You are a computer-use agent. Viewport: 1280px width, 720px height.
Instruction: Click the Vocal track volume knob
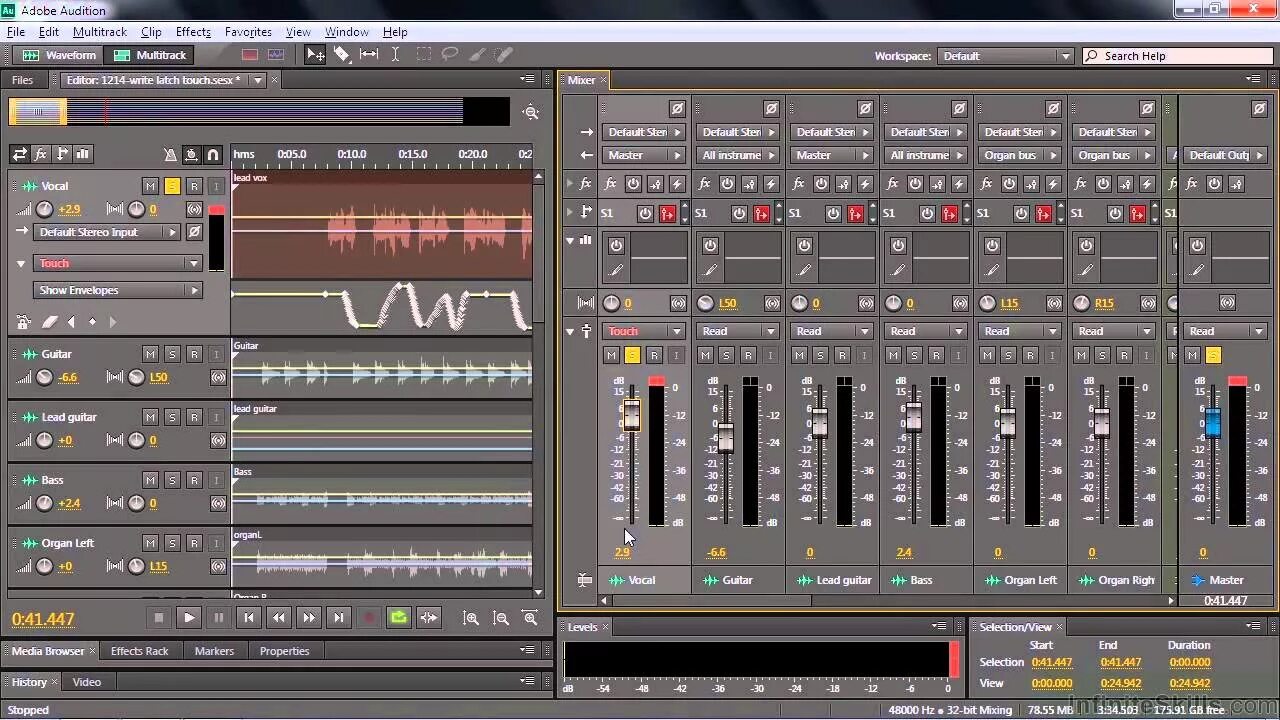tap(44, 209)
